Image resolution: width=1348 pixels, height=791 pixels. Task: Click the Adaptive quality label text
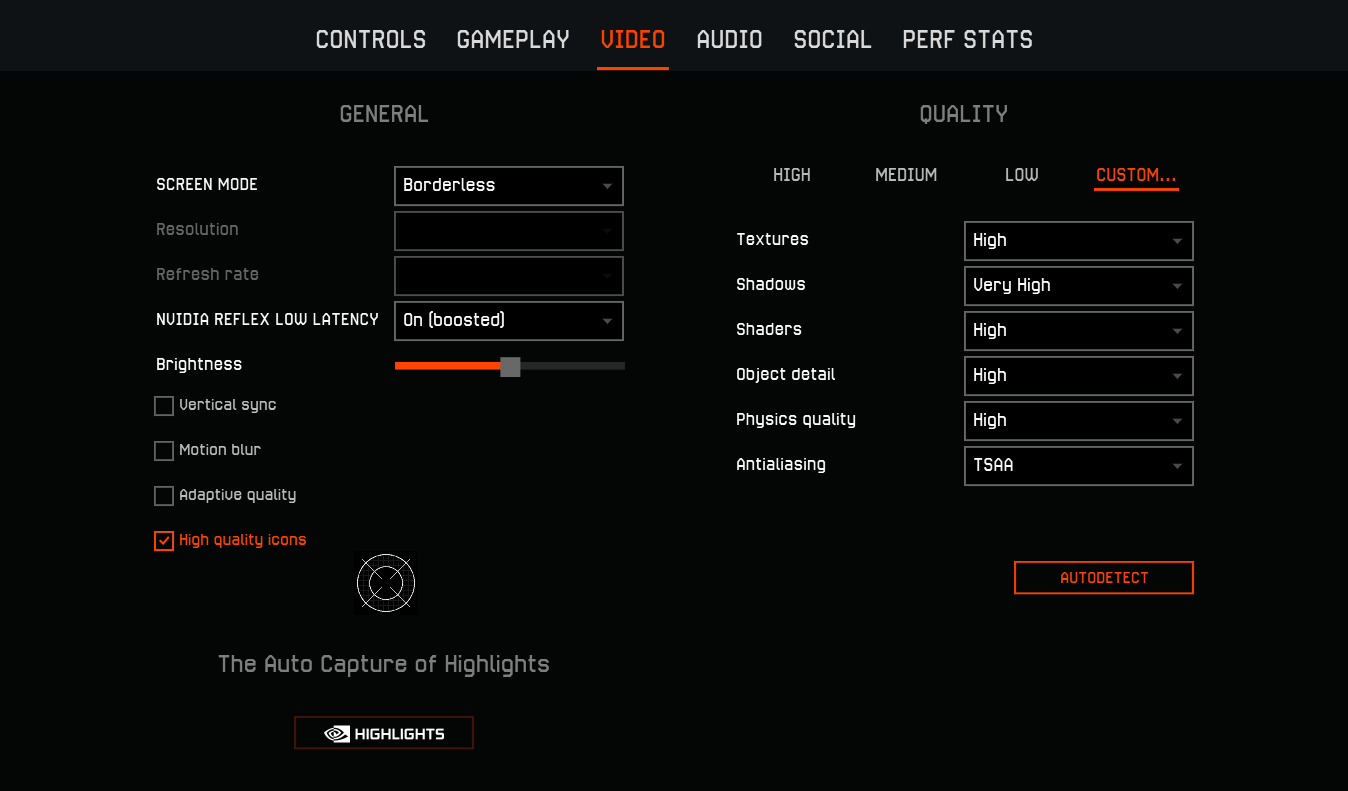[x=238, y=495]
